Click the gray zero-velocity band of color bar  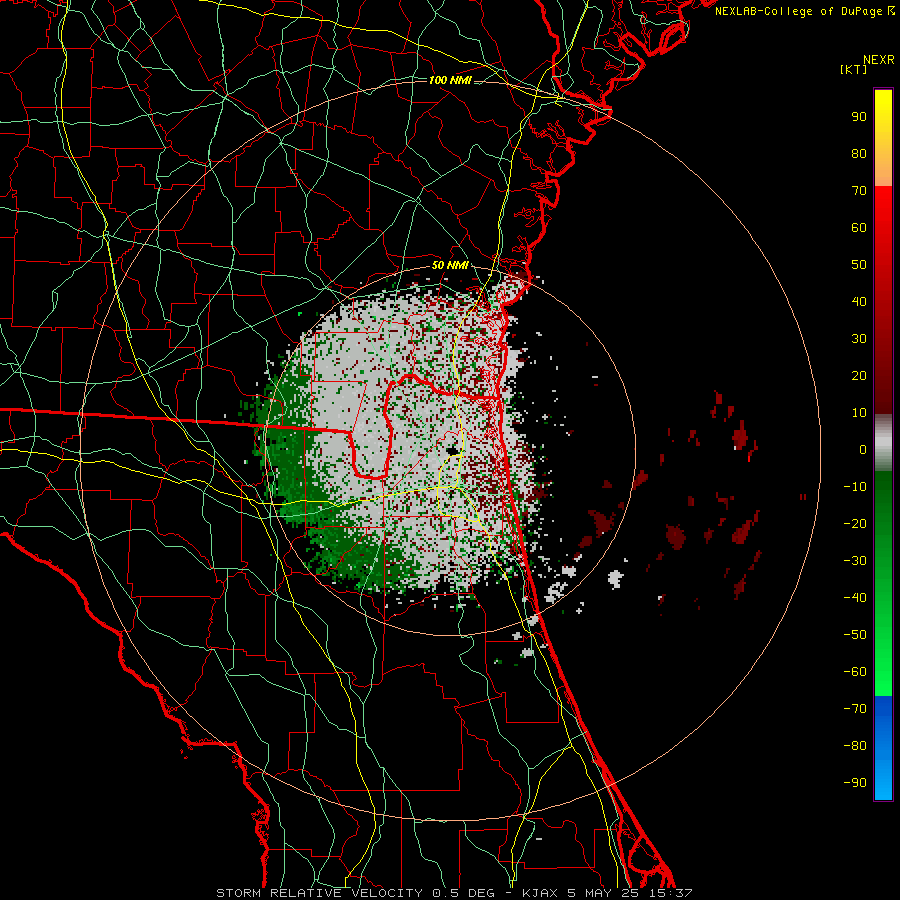click(883, 443)
